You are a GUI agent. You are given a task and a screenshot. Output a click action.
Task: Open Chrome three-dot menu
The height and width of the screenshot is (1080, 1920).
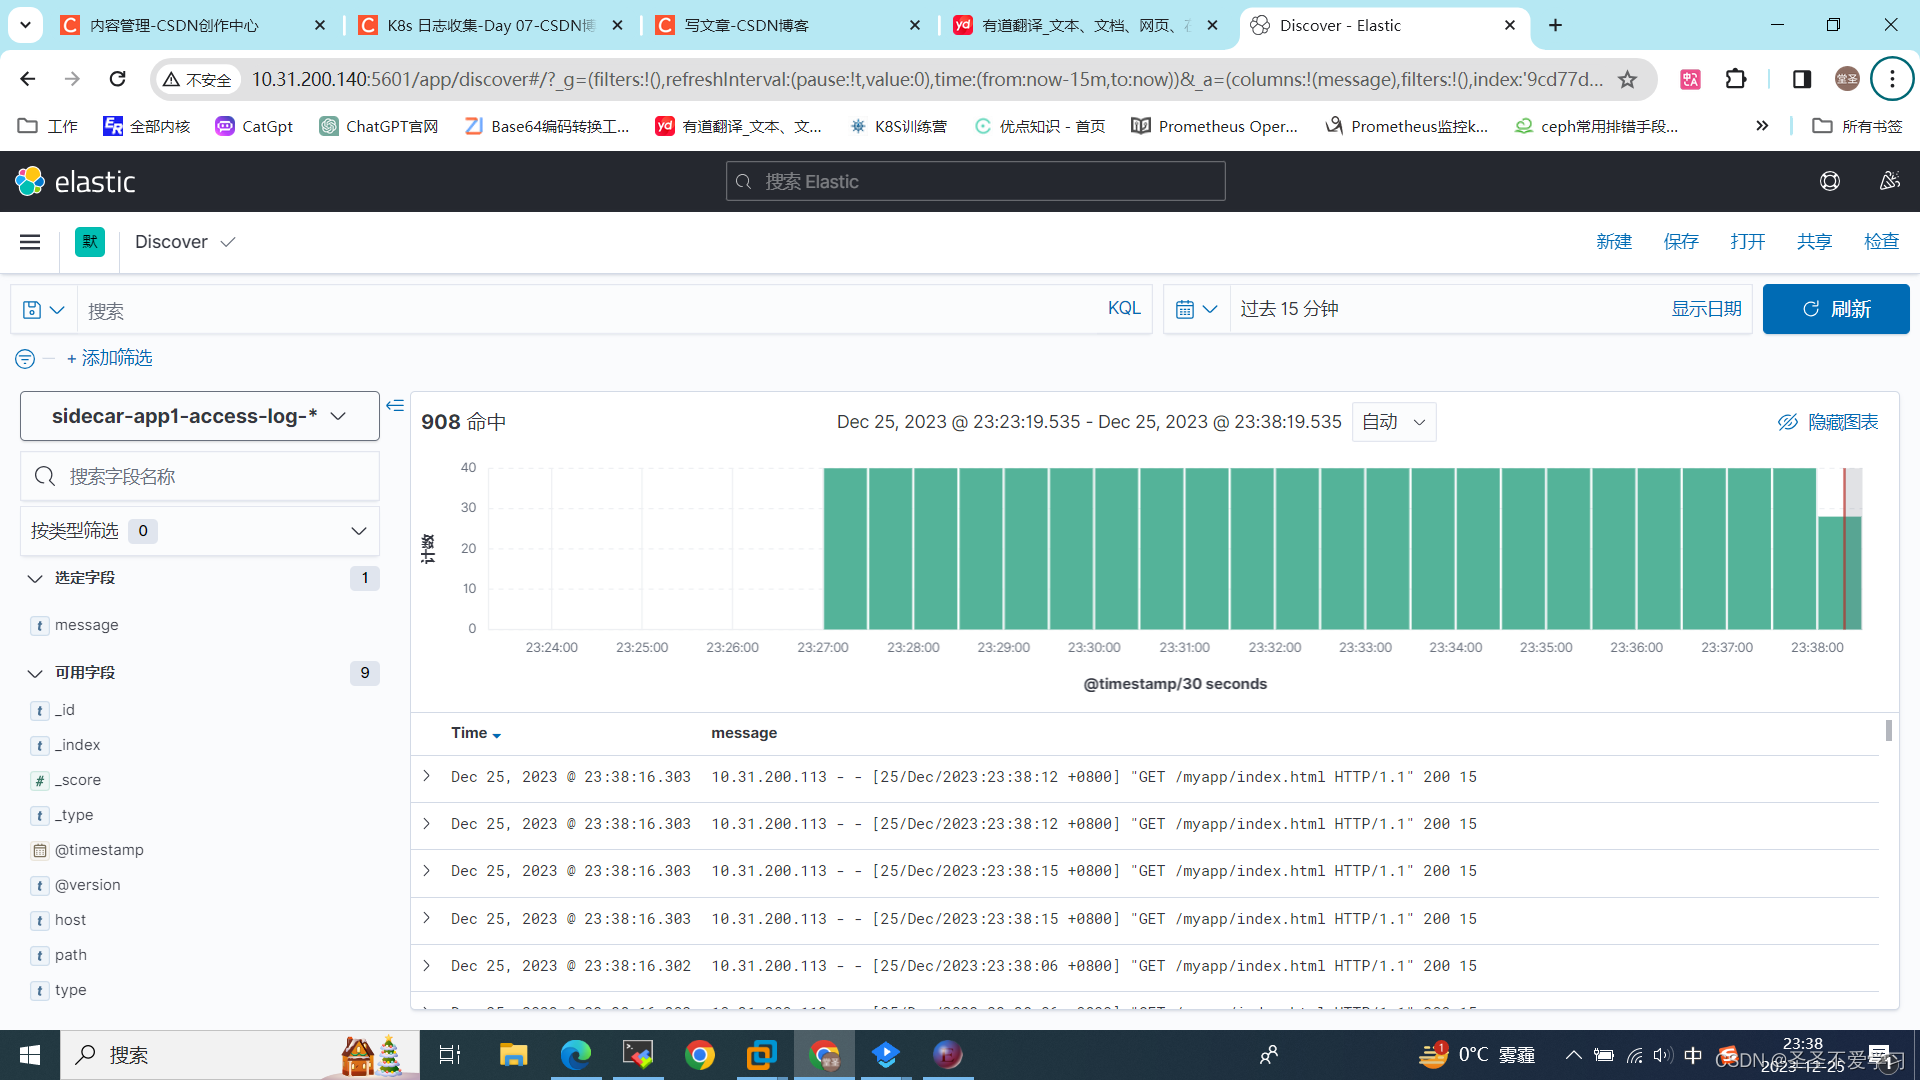point(1892,79)
